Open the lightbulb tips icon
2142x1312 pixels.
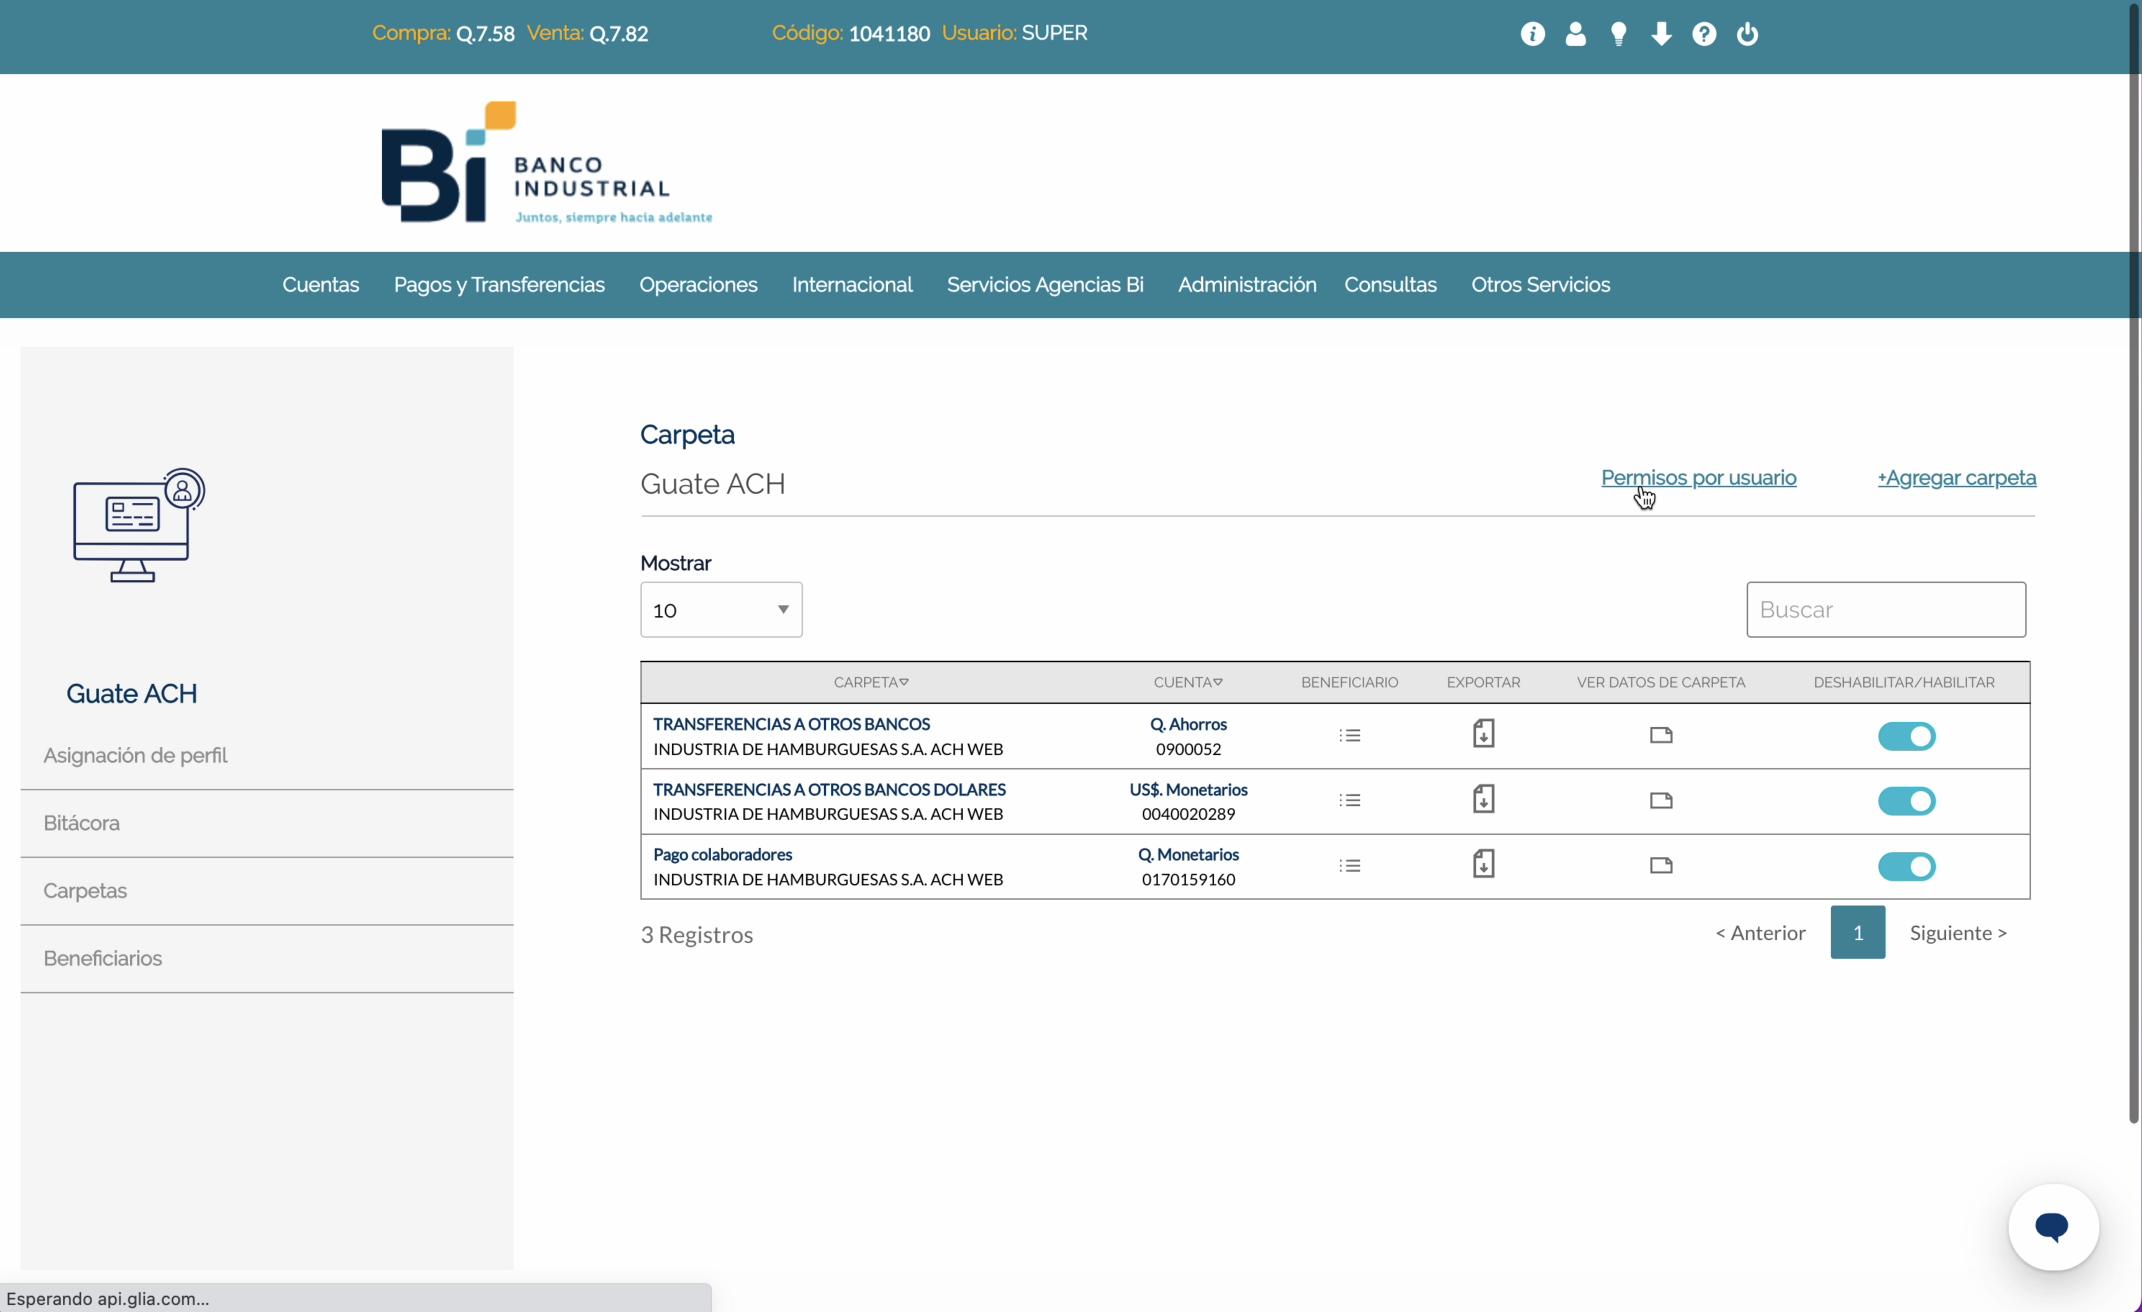(1618, 34)
